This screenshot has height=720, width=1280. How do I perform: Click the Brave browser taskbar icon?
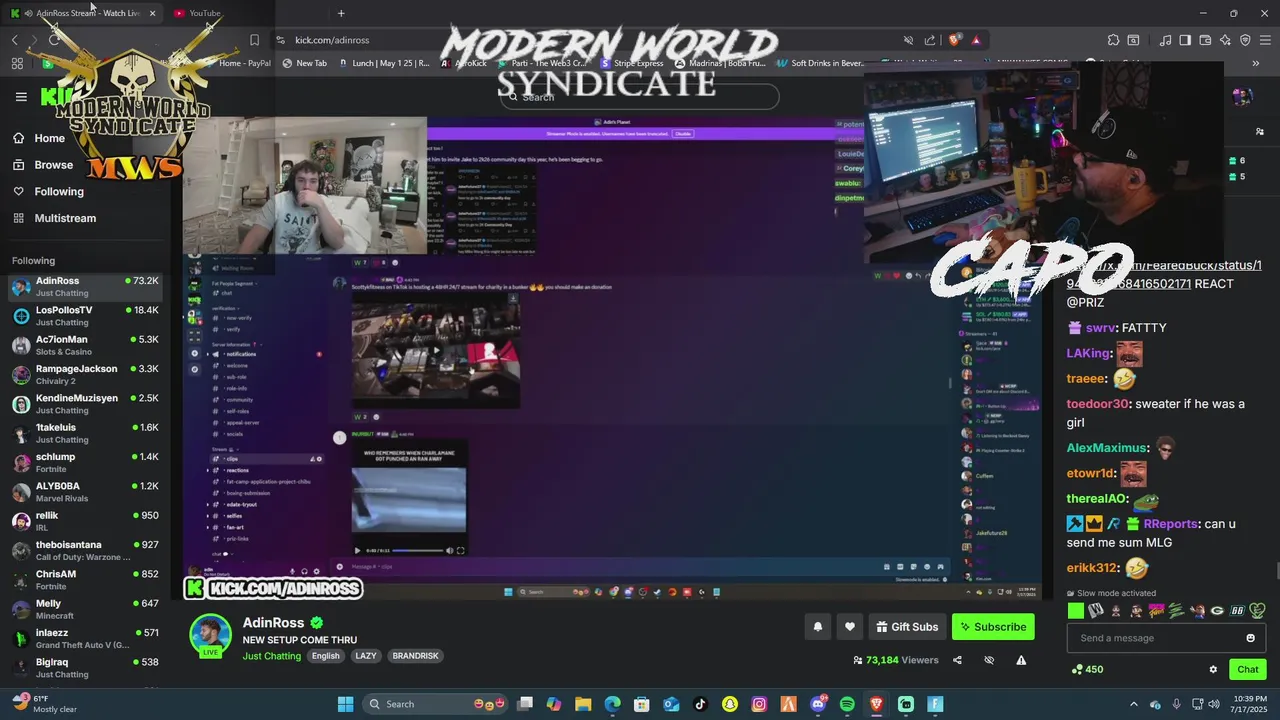(x=877, y=704)
